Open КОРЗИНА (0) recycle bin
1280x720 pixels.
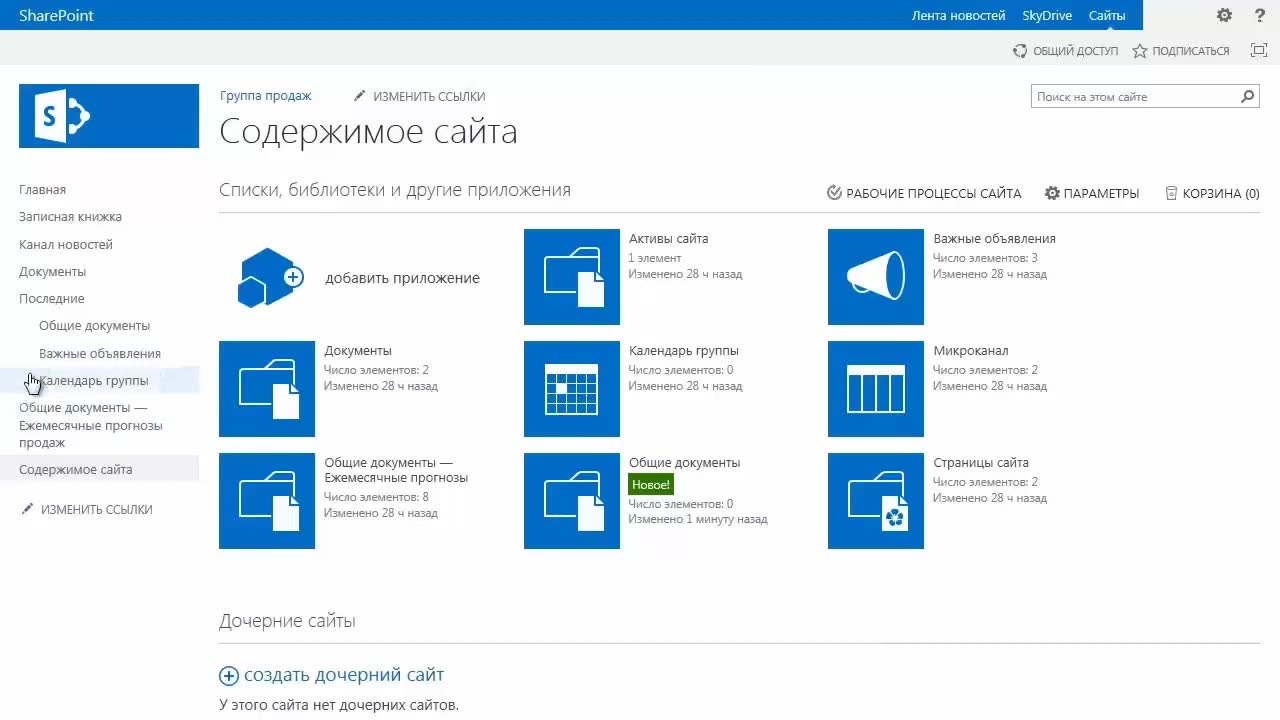tap(1212, 193)
